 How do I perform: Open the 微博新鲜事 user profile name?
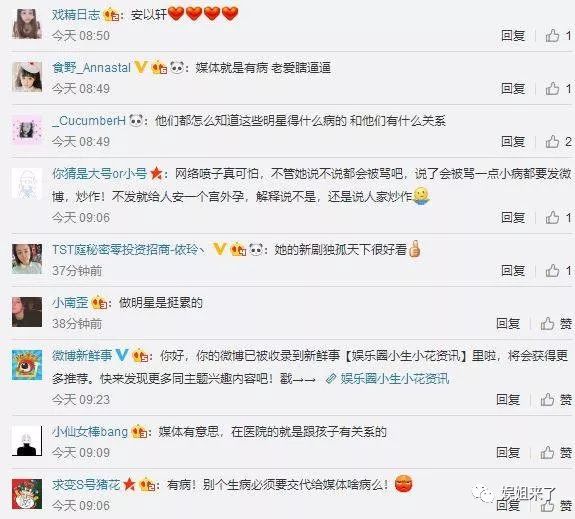pyautogui.click(x=82, y=355)
